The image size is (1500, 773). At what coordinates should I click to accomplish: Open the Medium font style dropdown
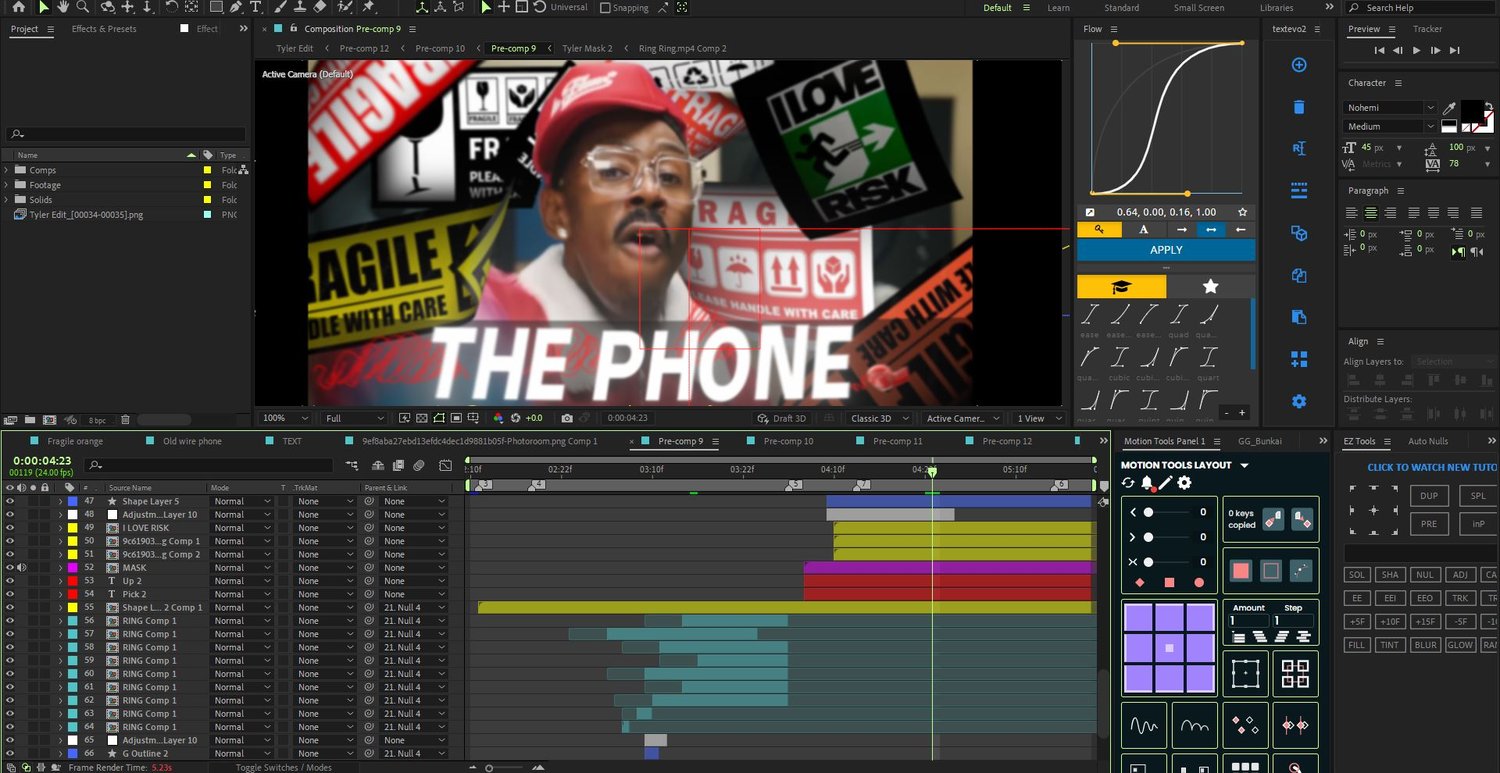[x=1391, y=127]
